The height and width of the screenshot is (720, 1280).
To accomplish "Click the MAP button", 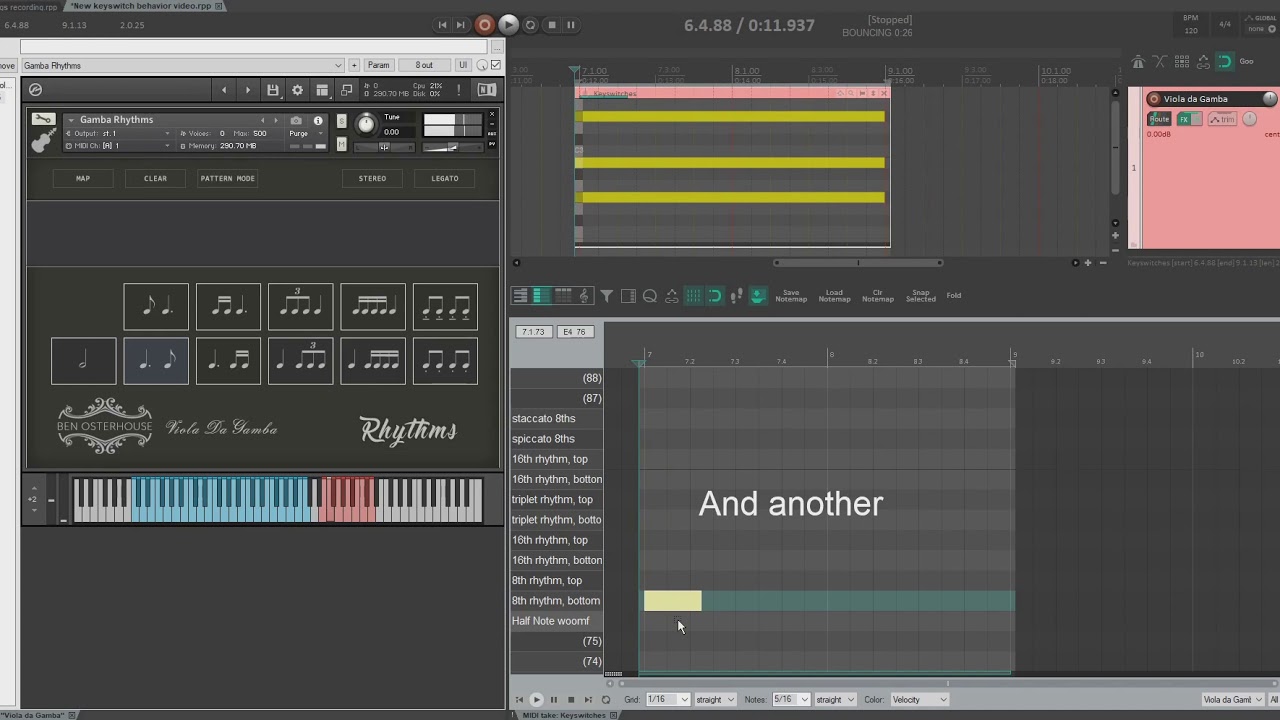I will coord(83,178).
